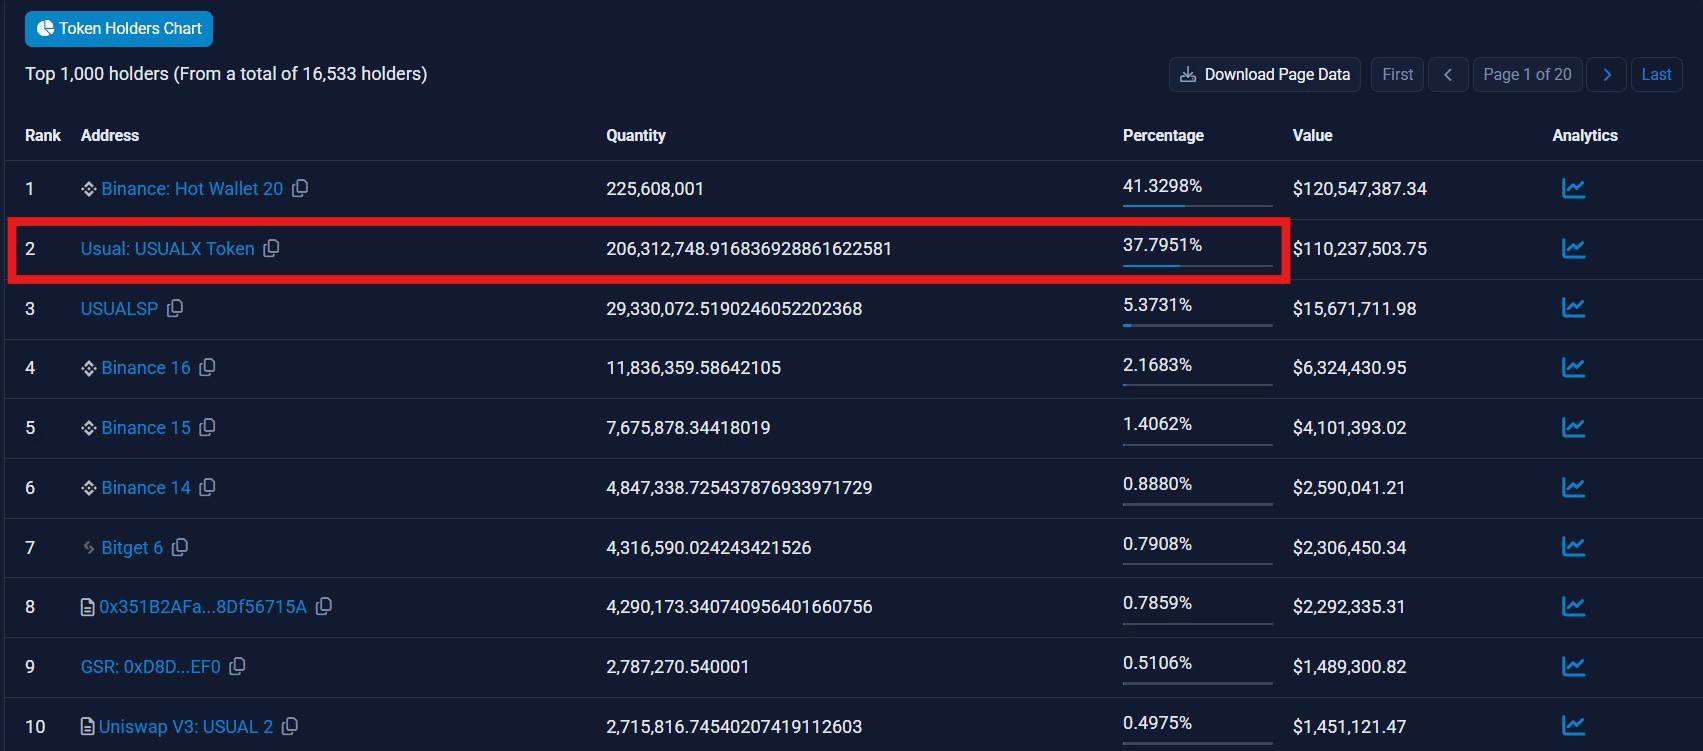Open Binance 16 address page
Screen dimensions: 1703x751
(145, 368)
